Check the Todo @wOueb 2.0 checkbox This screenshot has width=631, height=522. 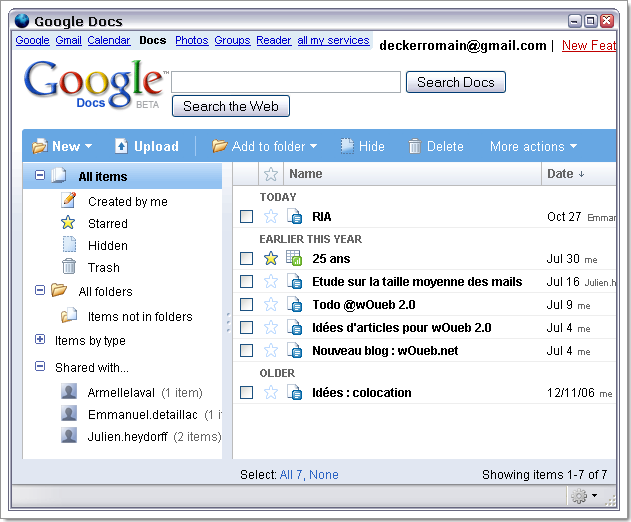pos(246,305)
